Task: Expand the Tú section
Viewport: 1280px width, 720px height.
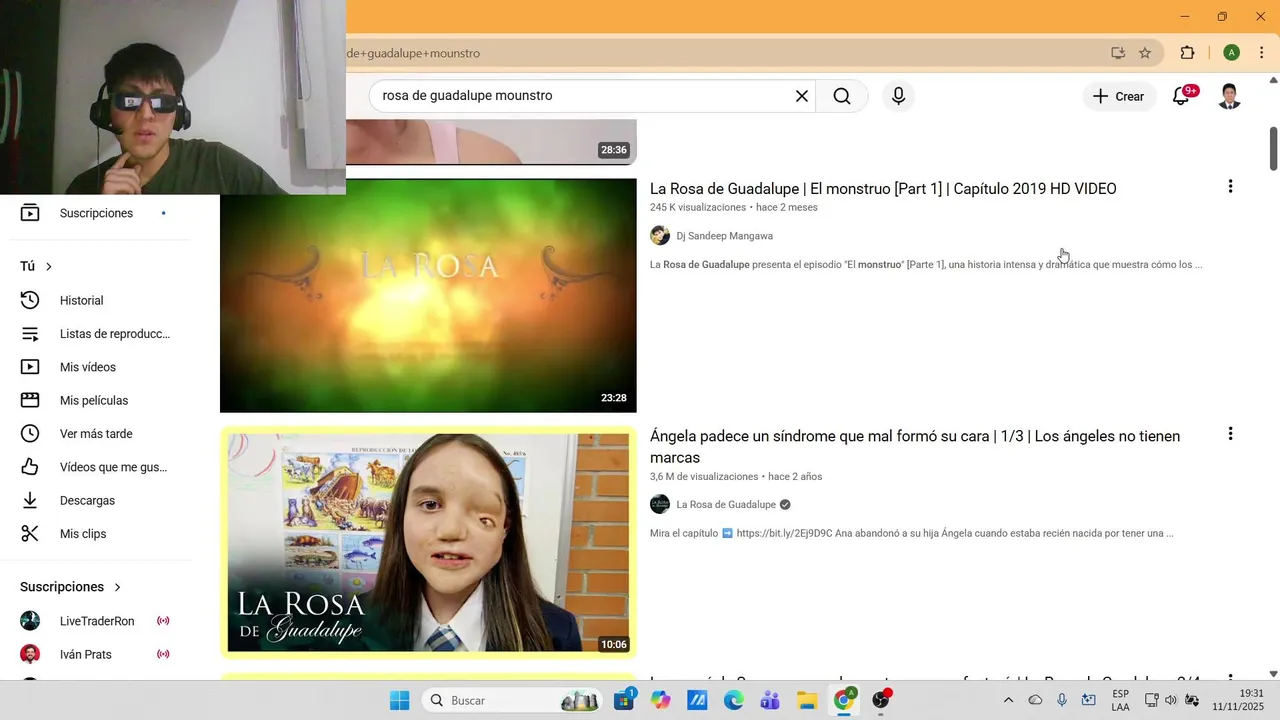Action: (x=36, y=266)
